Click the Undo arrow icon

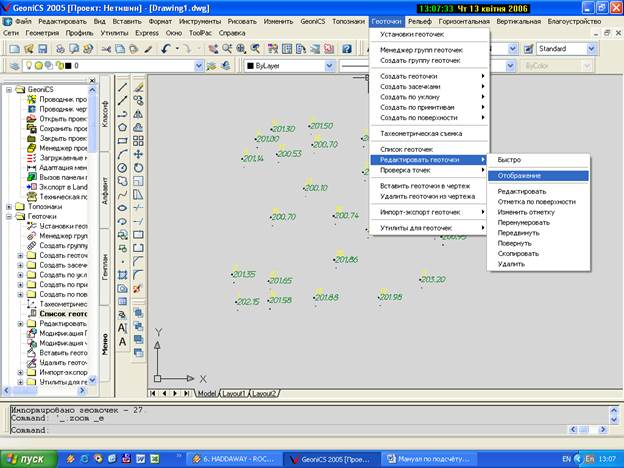click(166, 49)
